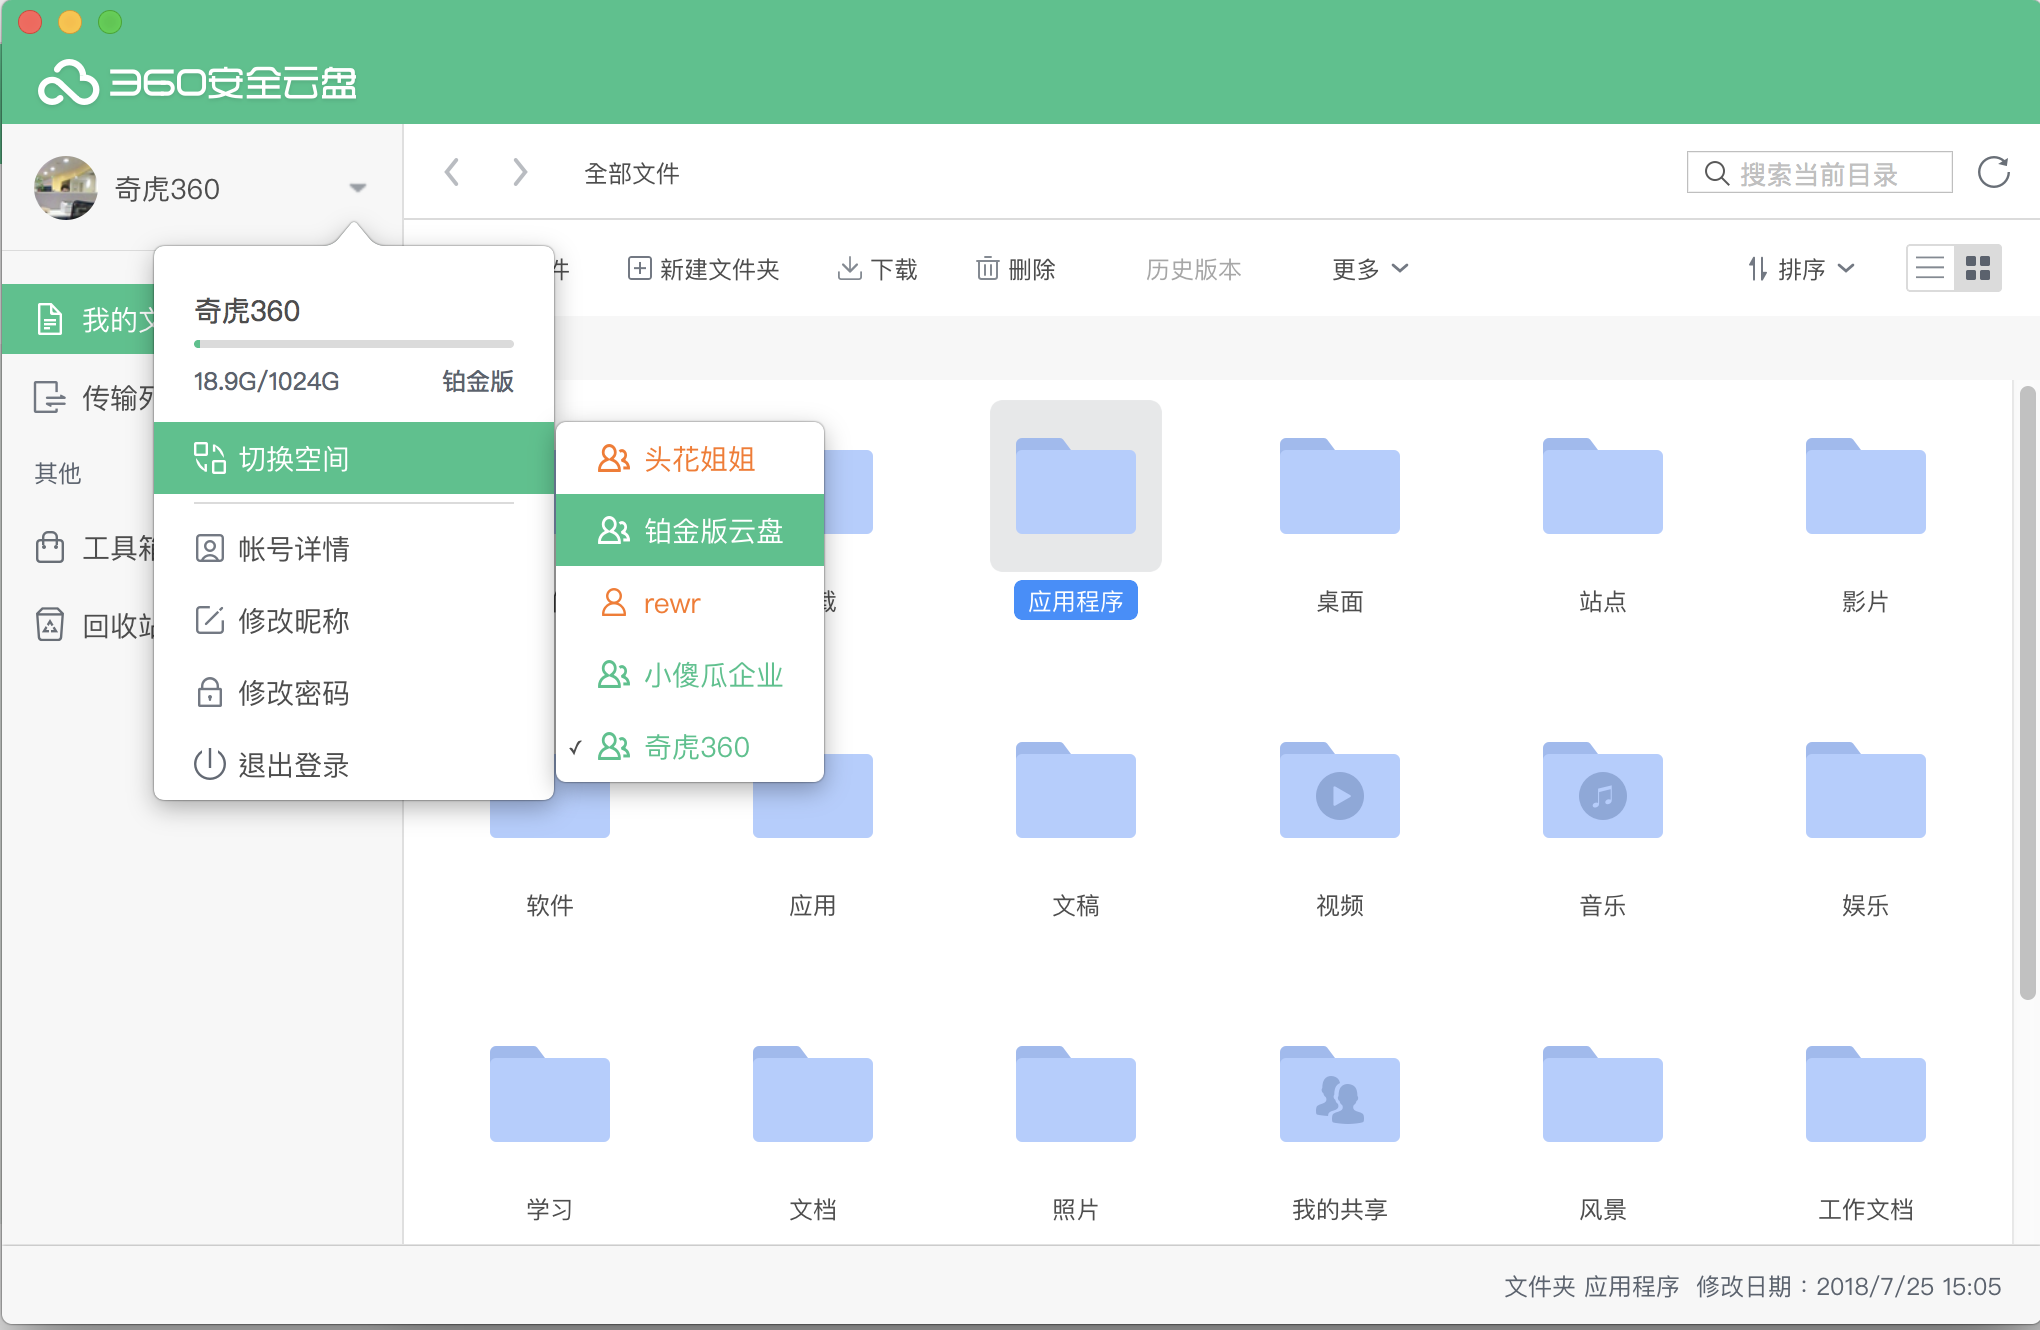
Task: Open the 我的共享 shared folder
Action: click(1339, 1094)
